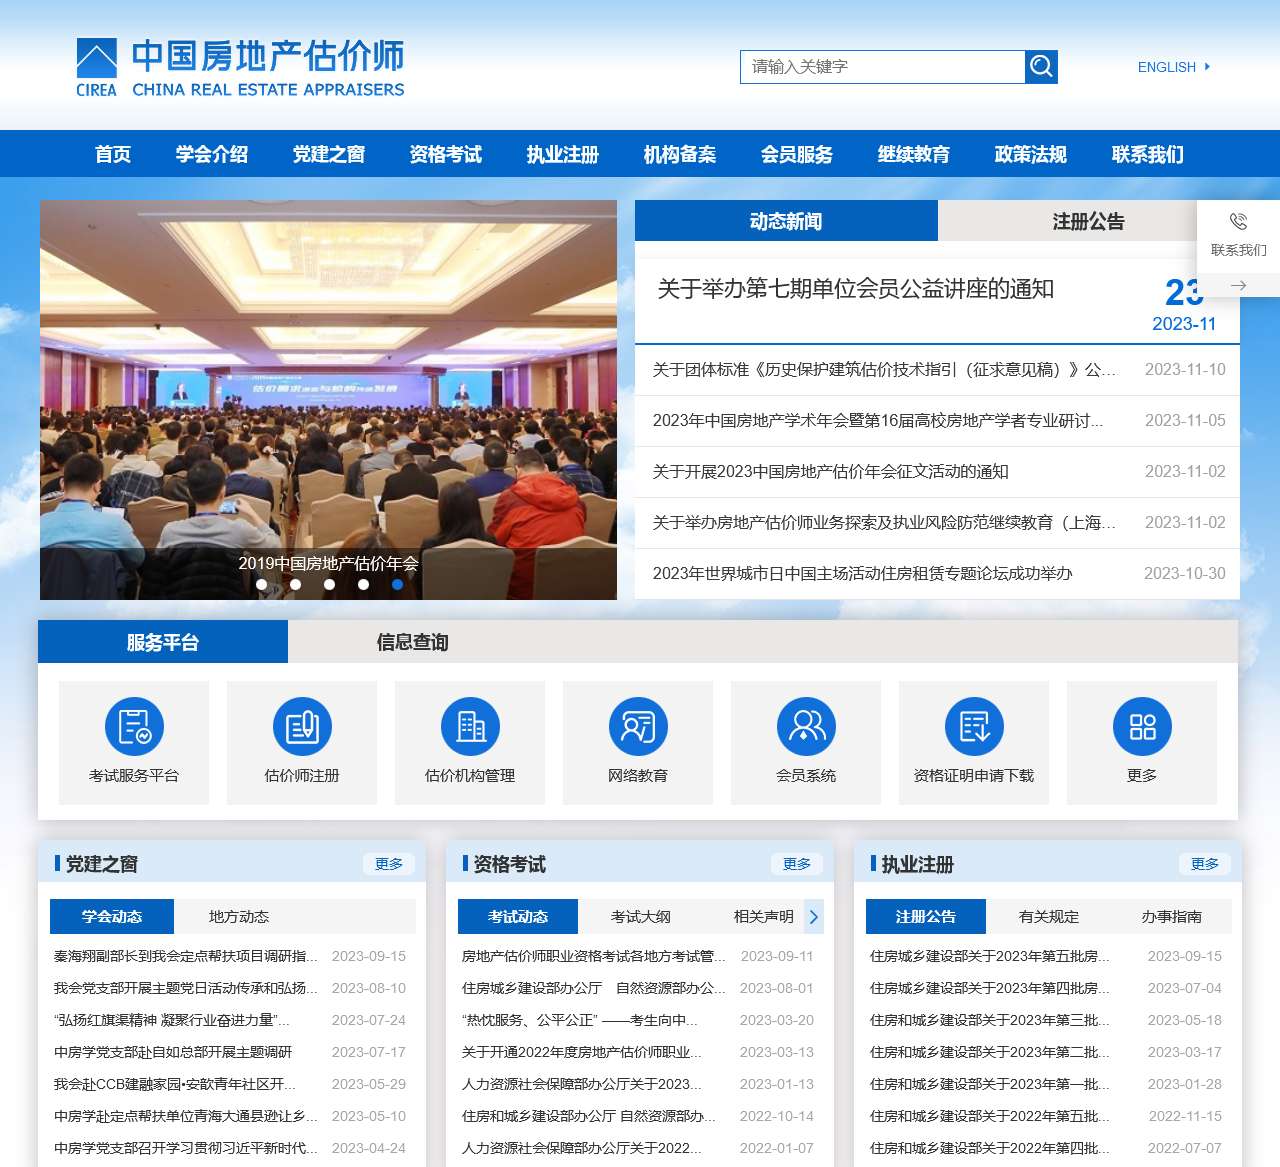Screen dimensions: 1280x1167
Task: Open the phone contact icon in floating sidebar
Action: [x=1238, y=222]
